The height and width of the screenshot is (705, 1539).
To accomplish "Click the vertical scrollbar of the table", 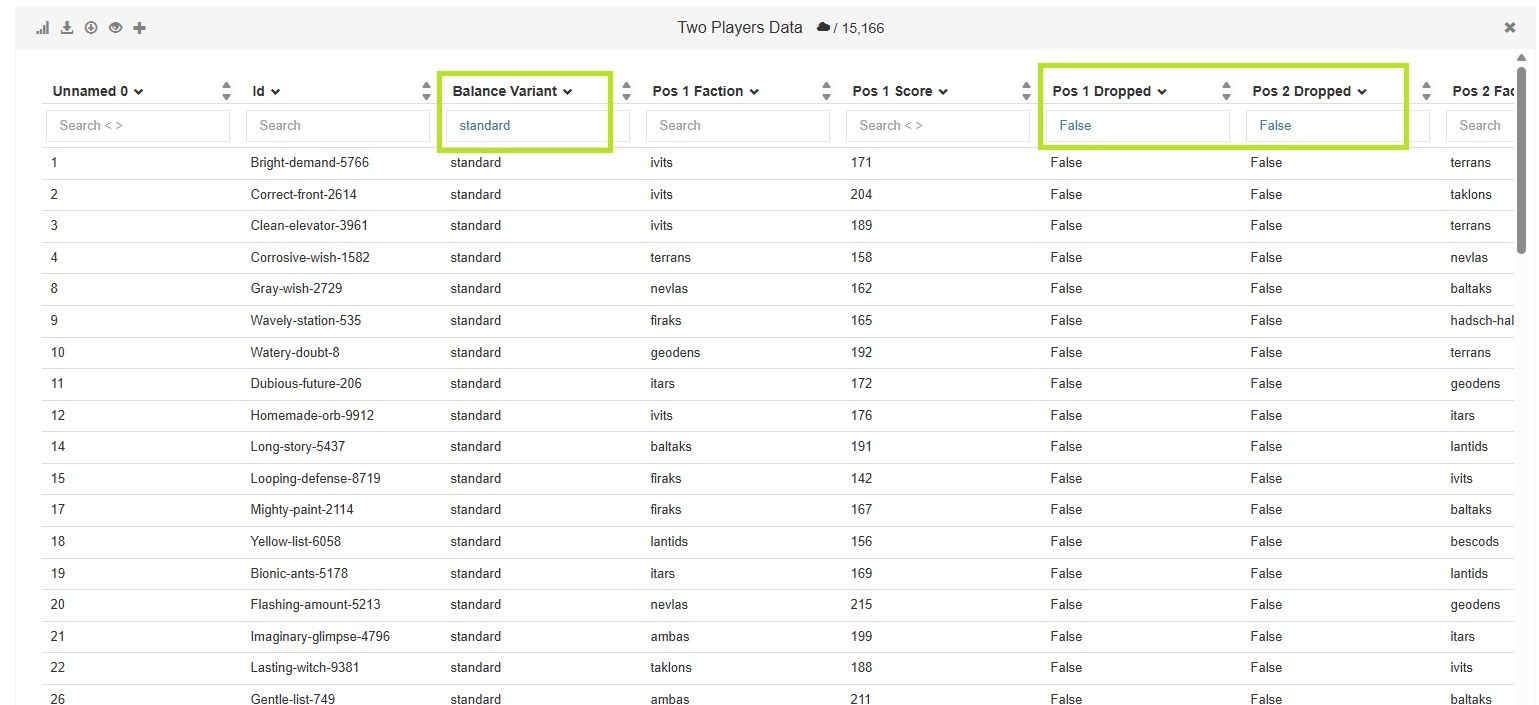I will [1521, 160].
